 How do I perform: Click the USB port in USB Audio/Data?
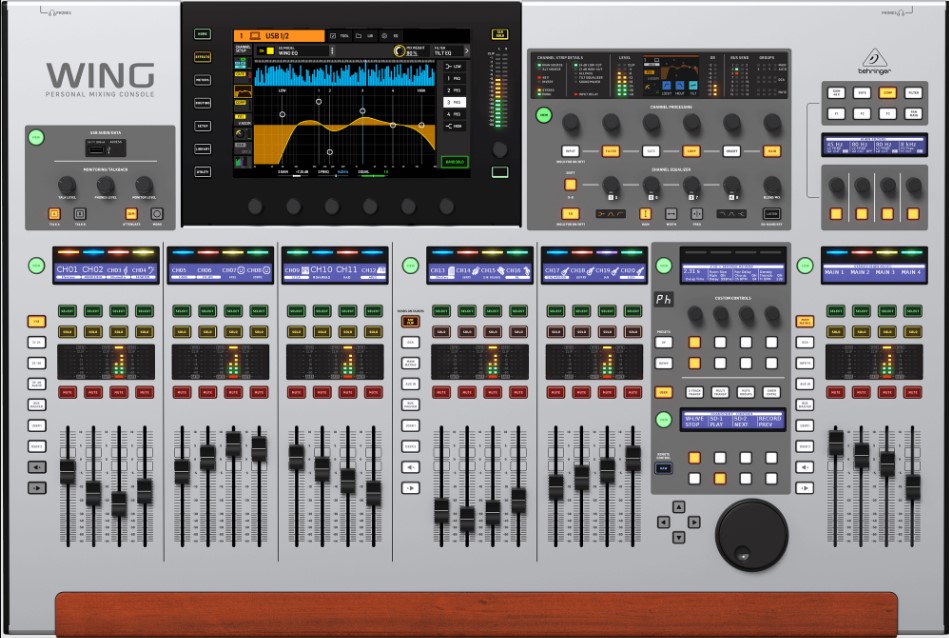tap(97, 147)
